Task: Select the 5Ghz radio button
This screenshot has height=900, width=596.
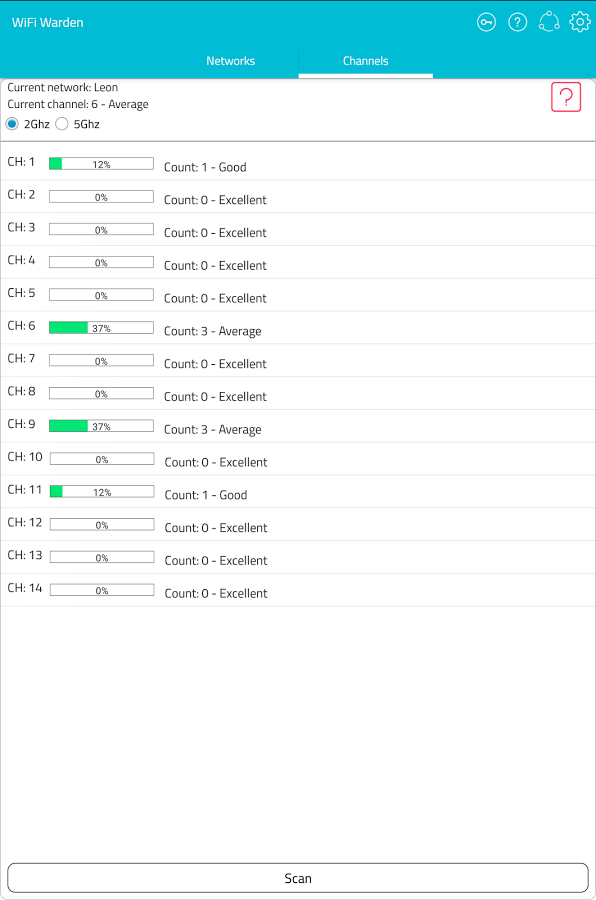Action: coord(62,124)
